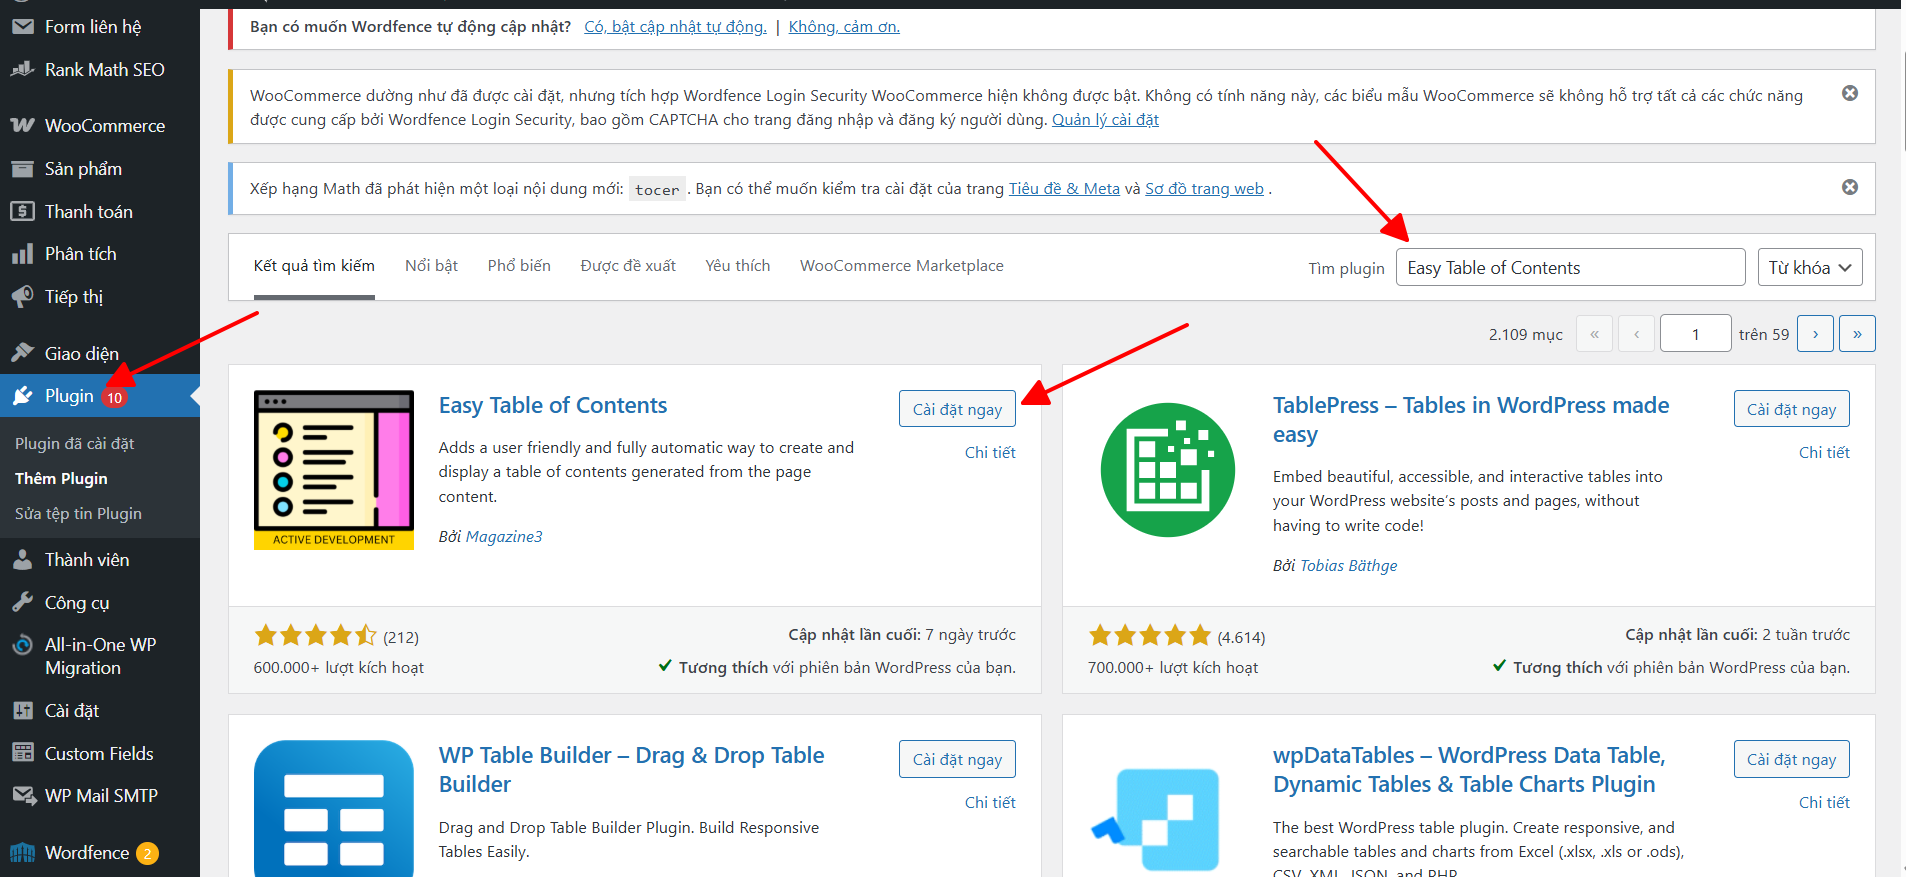Jump to the last results page
Viewport: 1906px width, 877px height.
[1857, 334]
